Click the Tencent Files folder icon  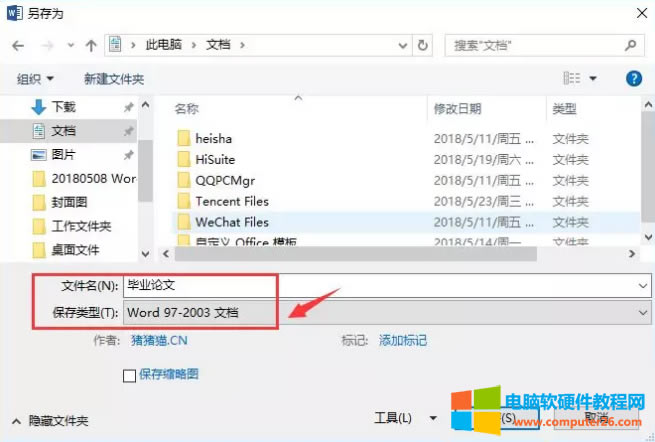(183, 201)
